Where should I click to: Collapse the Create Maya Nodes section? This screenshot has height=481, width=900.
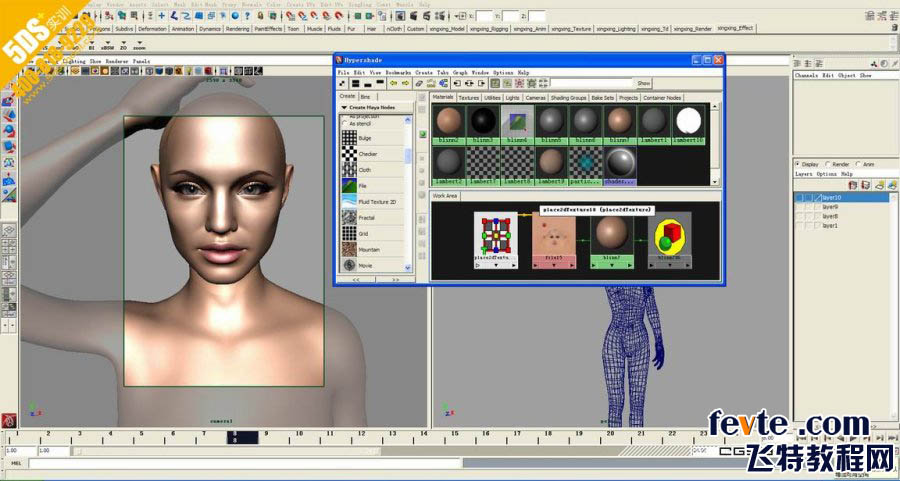(345, 107)
